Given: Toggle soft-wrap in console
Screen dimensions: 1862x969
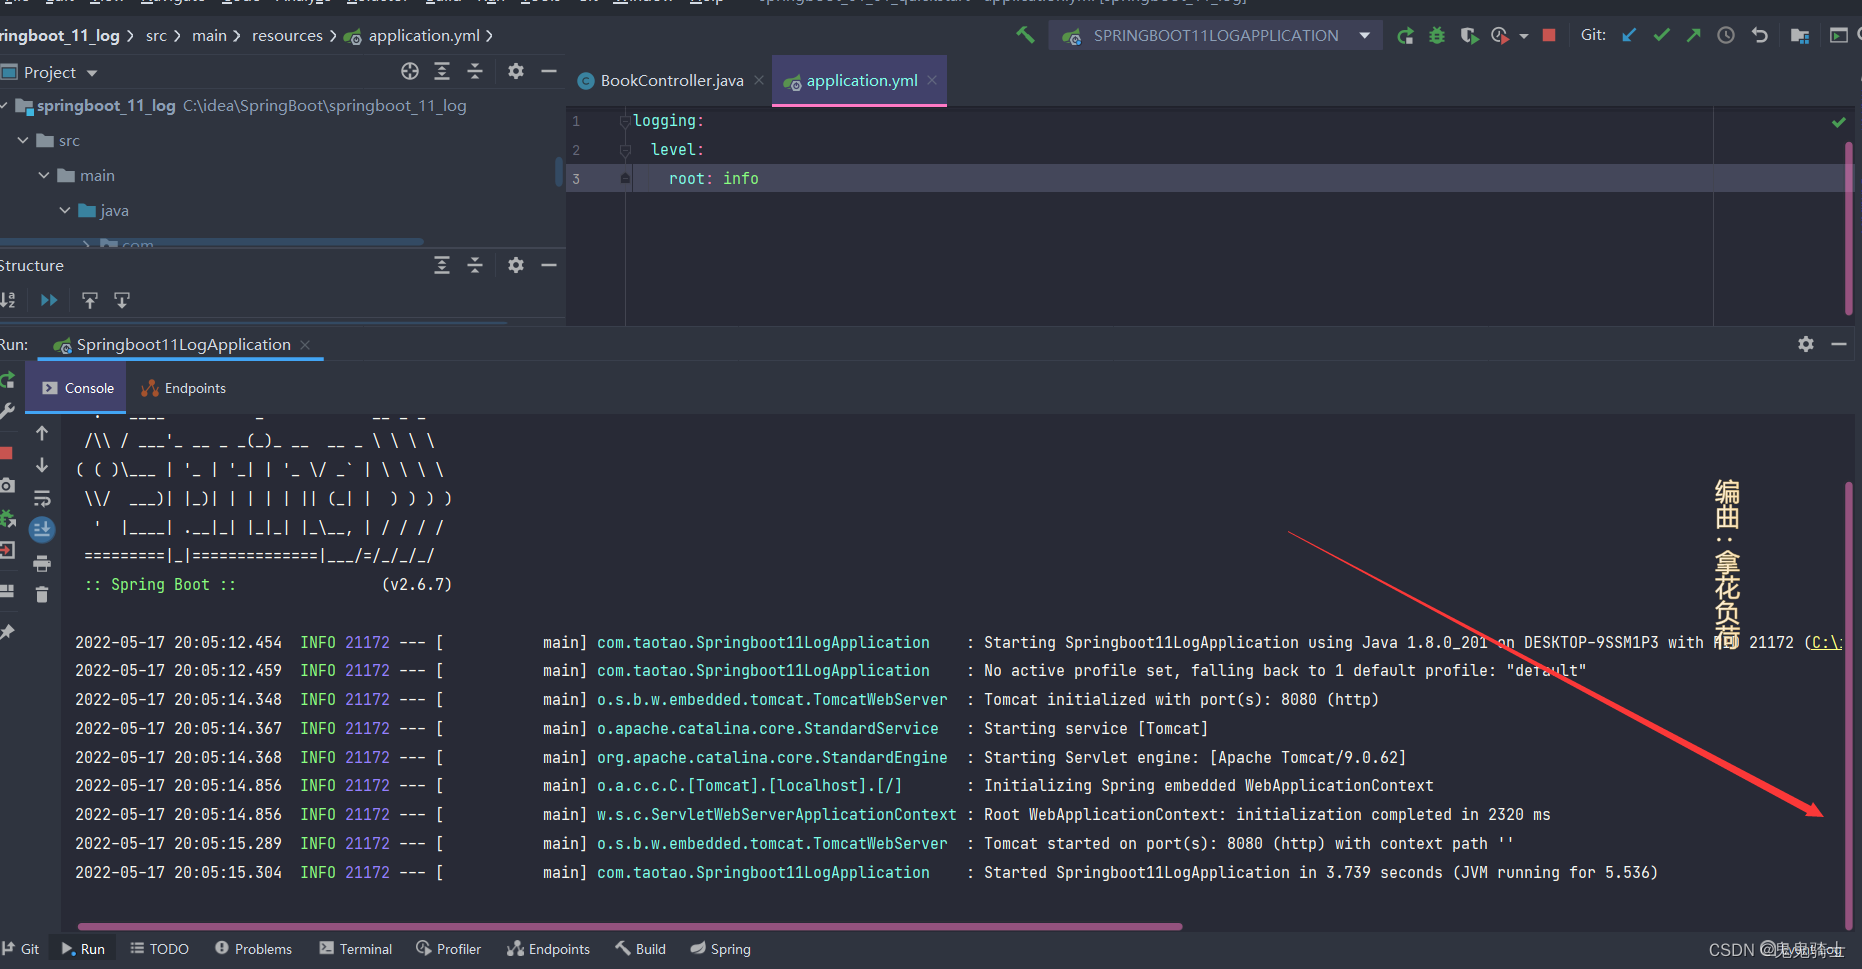Looking at the screenshot, I should click(42, 498).
